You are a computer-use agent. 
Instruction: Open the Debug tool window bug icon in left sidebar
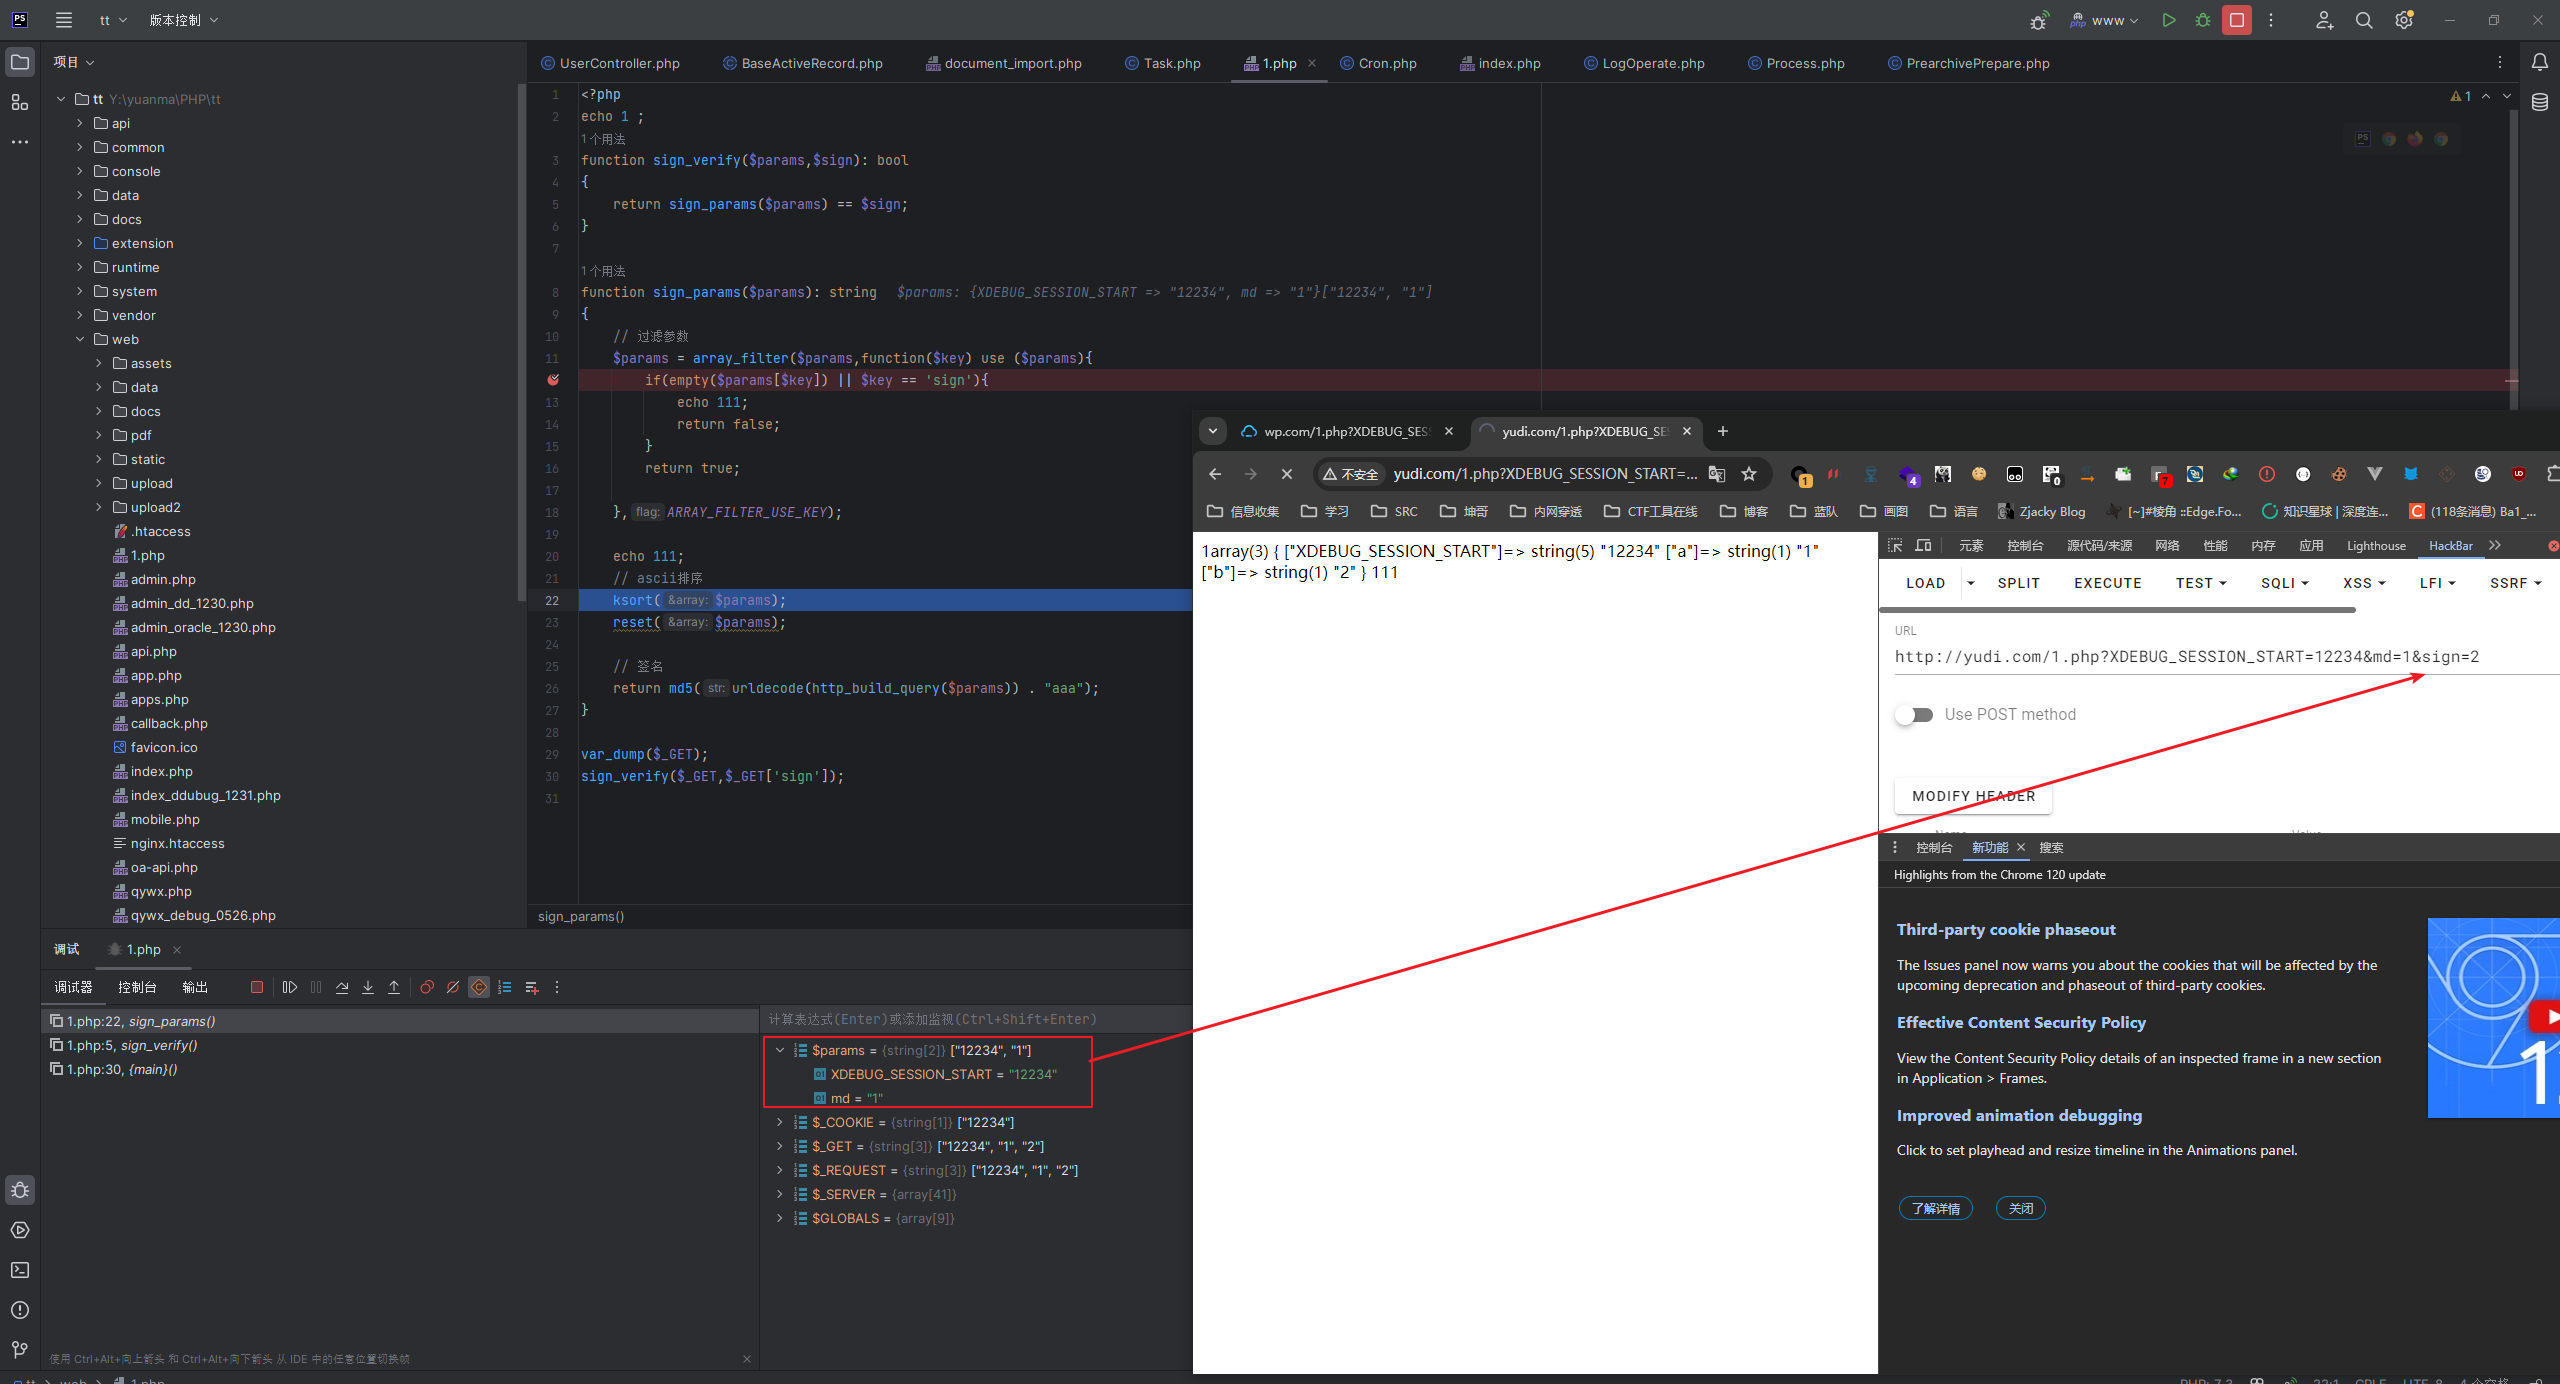(x=20, y=1190)
